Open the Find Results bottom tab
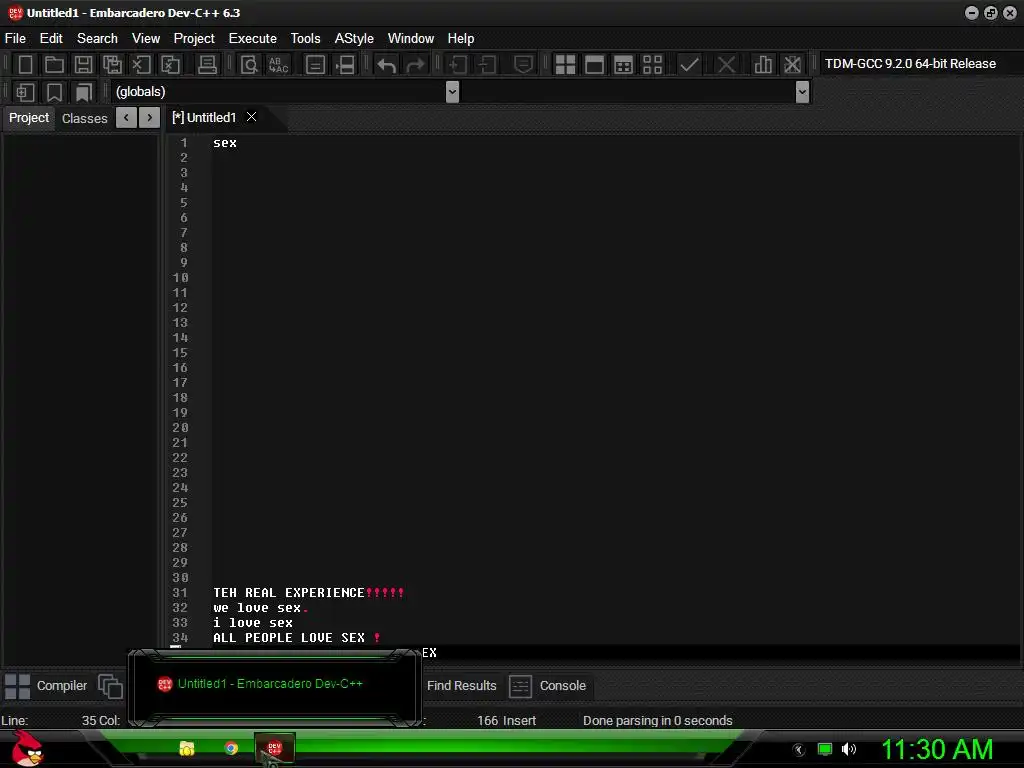 tap(462, 686)
